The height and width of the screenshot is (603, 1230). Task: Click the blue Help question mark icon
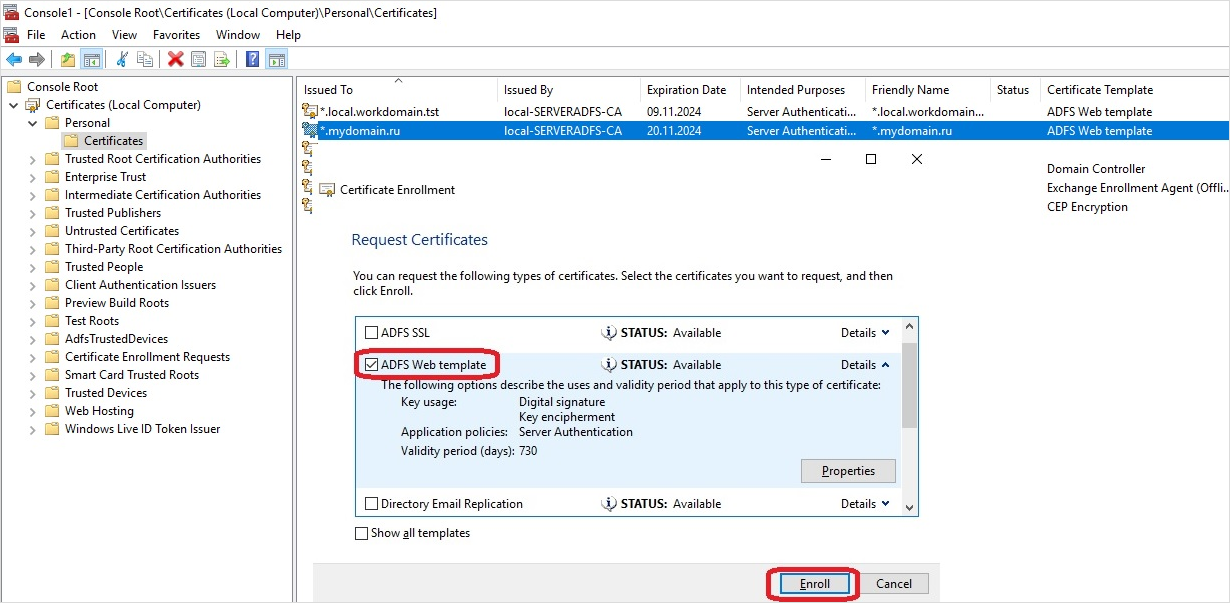(x=253, y=59)
